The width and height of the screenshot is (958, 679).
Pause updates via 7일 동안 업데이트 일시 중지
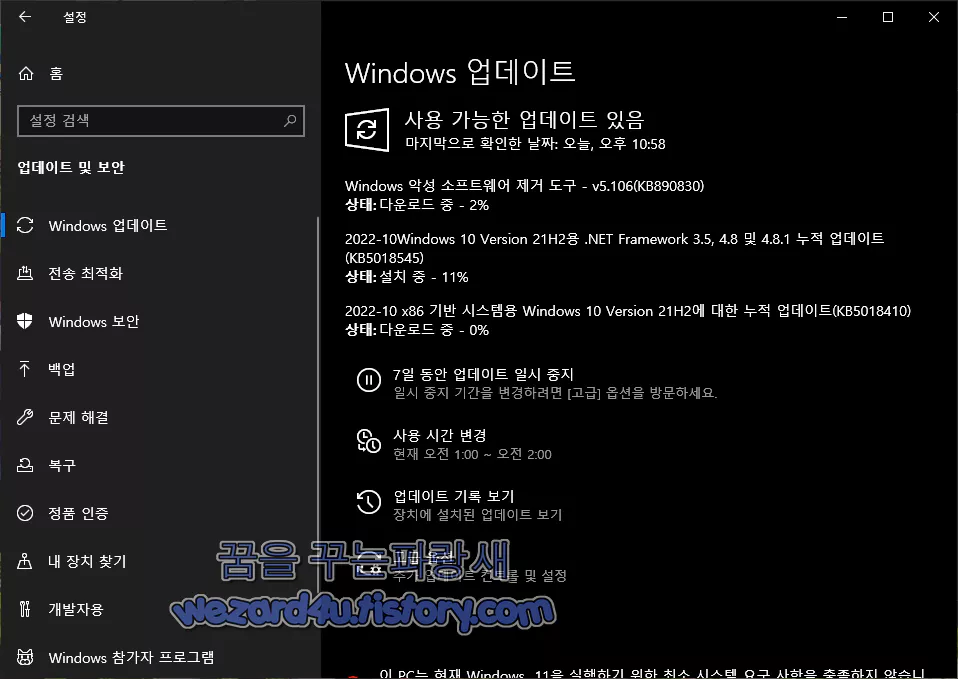coord(483,374)
